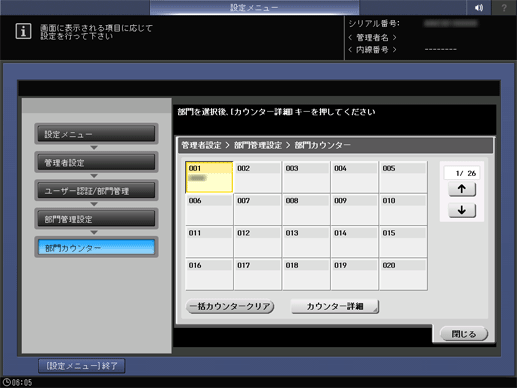Select department cell 007
This screenshot has height=388, width=517.
(x=258, y=209)
